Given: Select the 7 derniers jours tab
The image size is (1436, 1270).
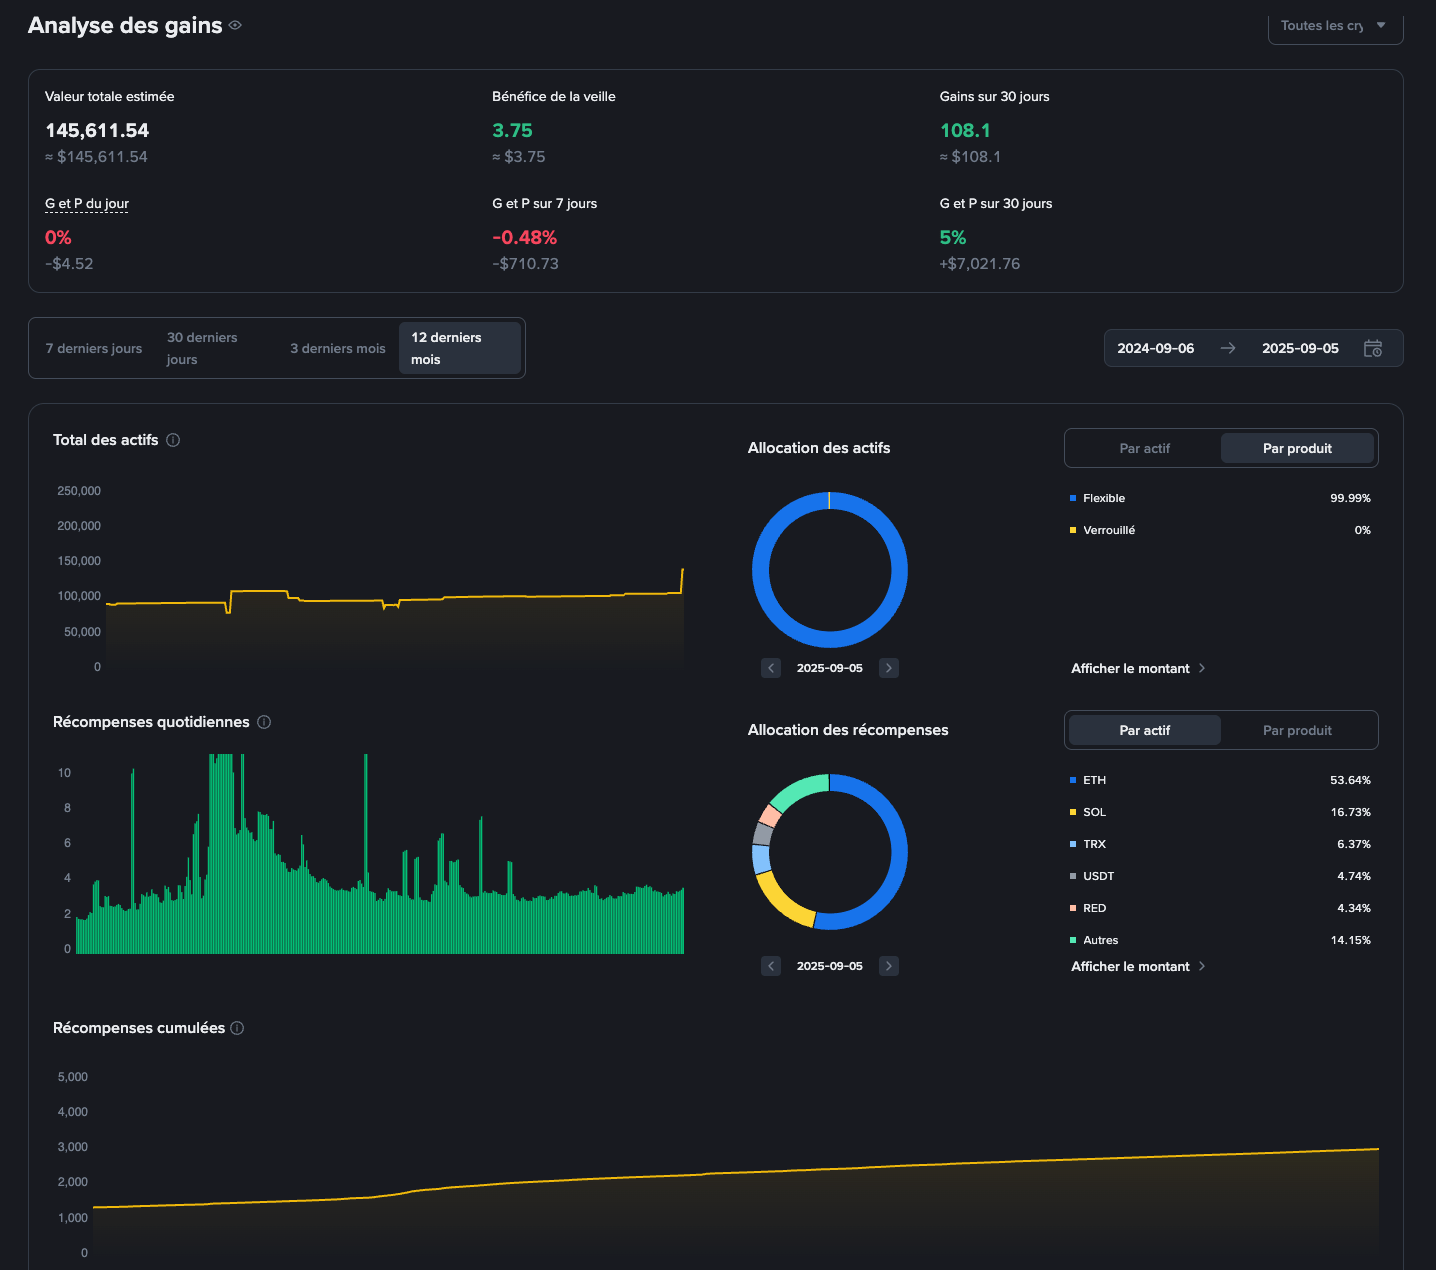Looking at the screenshot, I should click(x=94, y=348).
